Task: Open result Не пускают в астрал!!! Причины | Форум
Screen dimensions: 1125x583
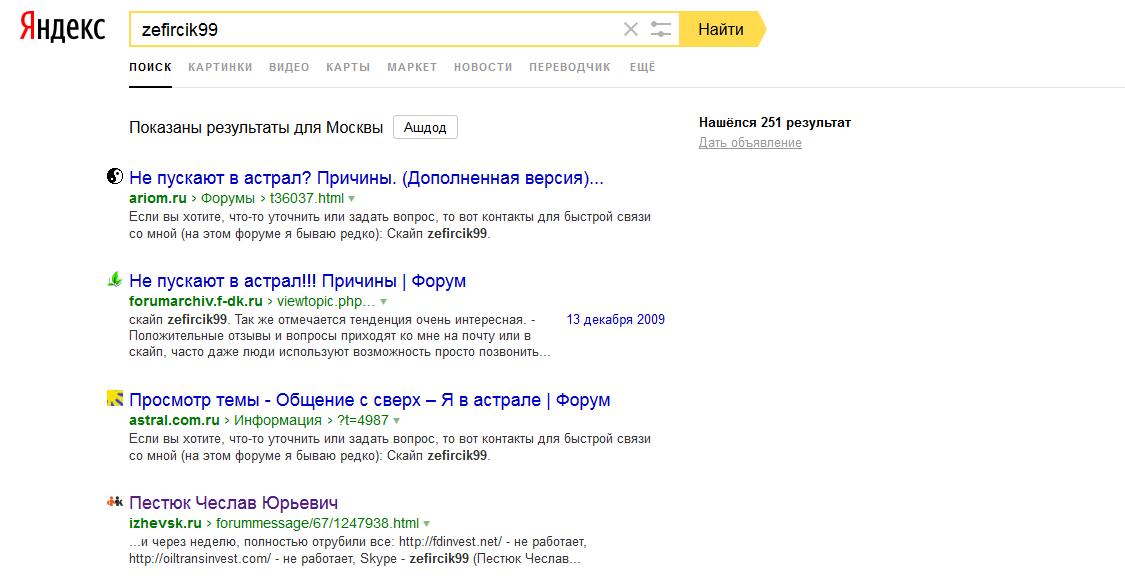Action: (298, 281)
